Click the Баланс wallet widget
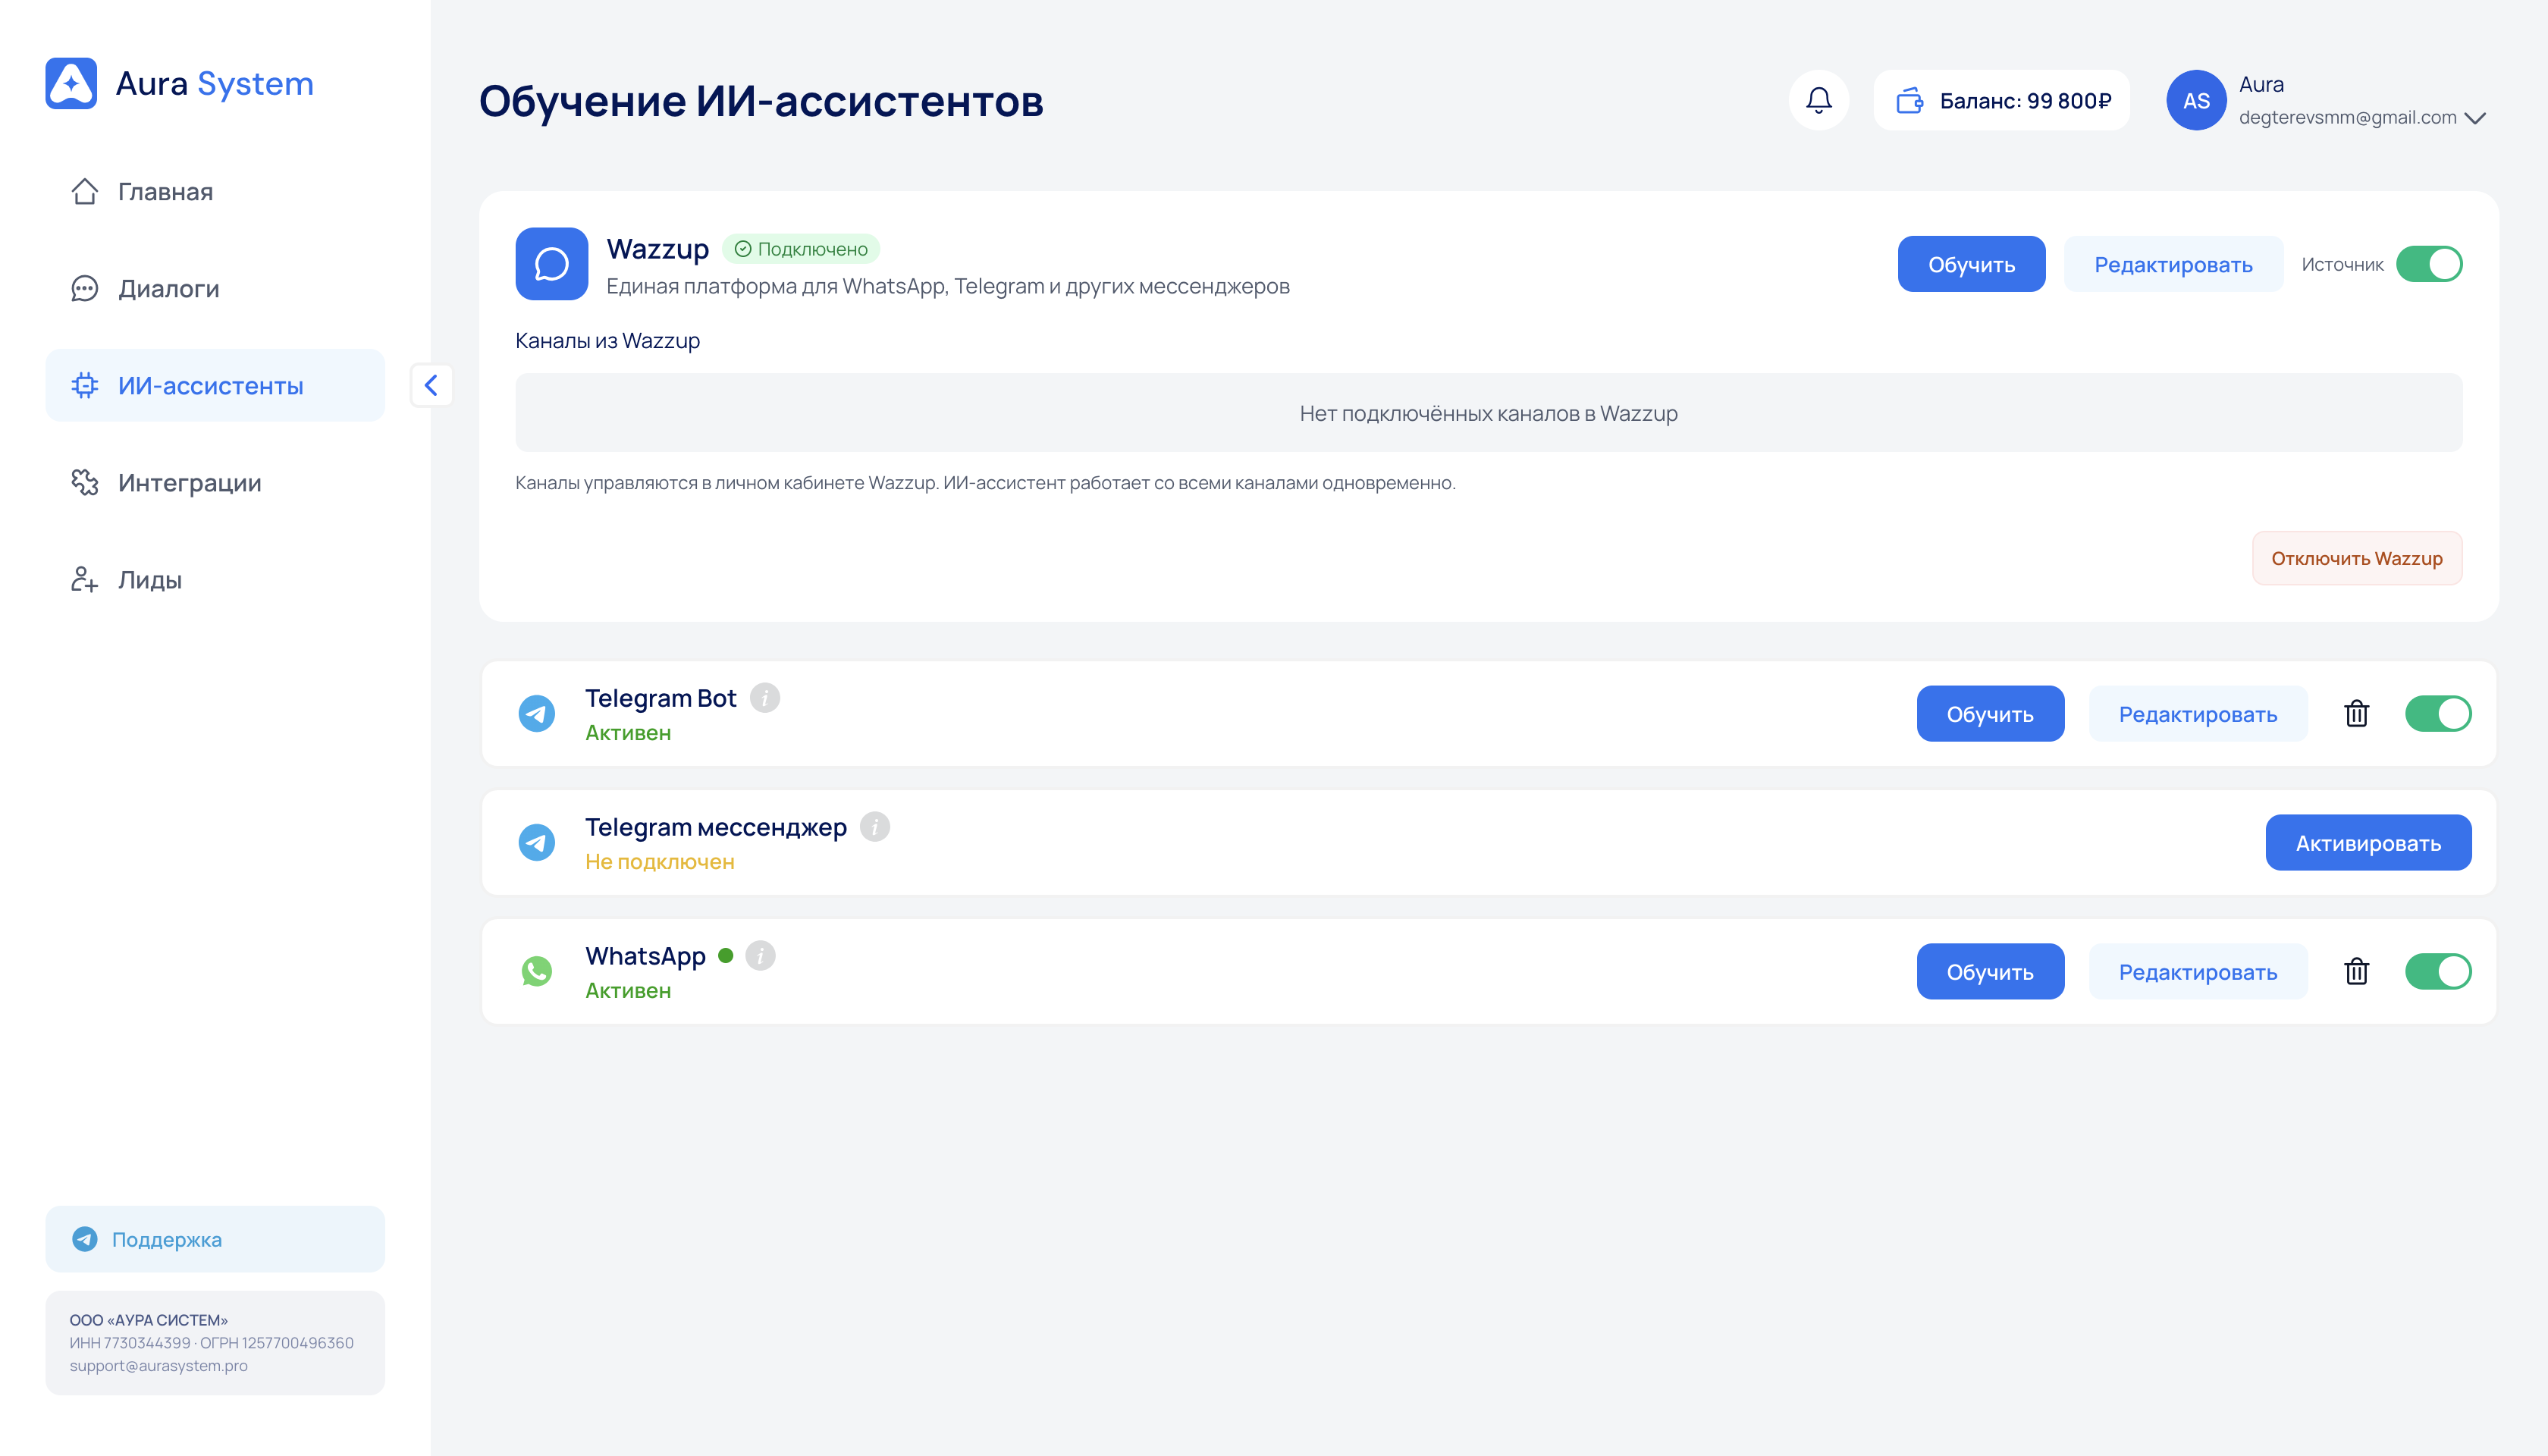2548x1456 pixels. click(2001, 100)
